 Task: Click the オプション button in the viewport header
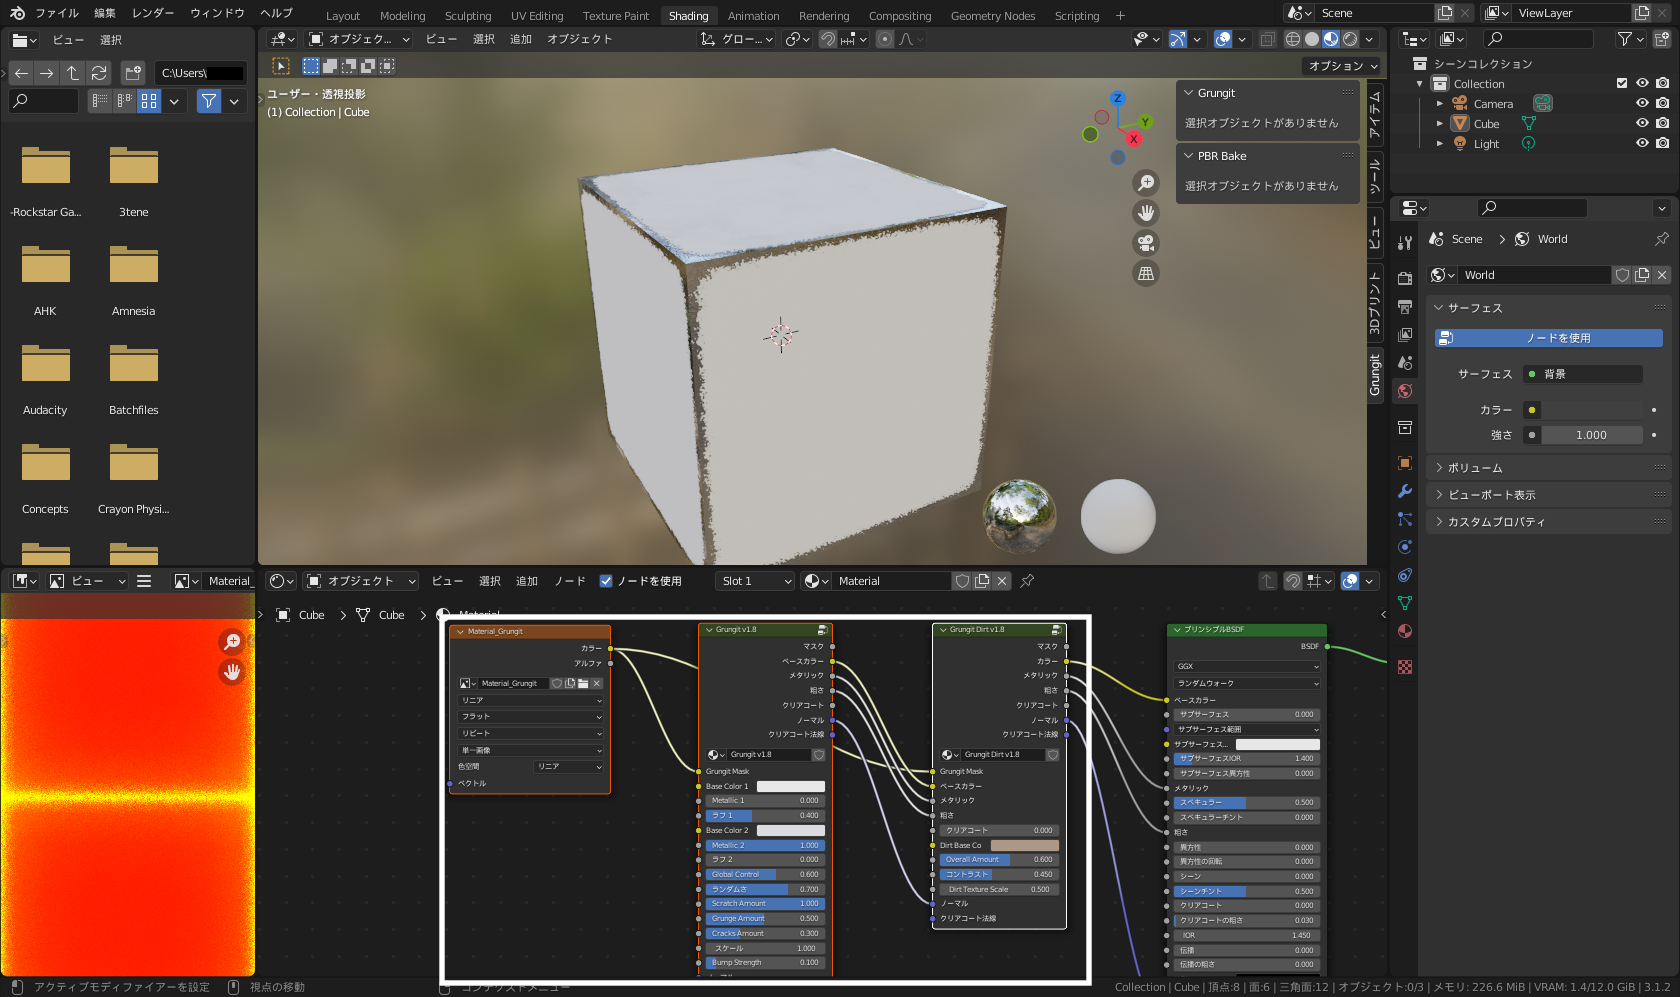coord(1343,66)
